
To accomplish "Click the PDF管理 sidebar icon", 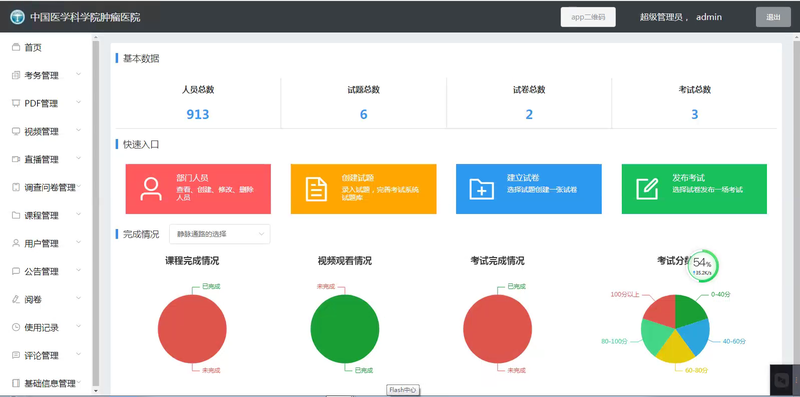I will pyautogui.click(x=16, y=104).
